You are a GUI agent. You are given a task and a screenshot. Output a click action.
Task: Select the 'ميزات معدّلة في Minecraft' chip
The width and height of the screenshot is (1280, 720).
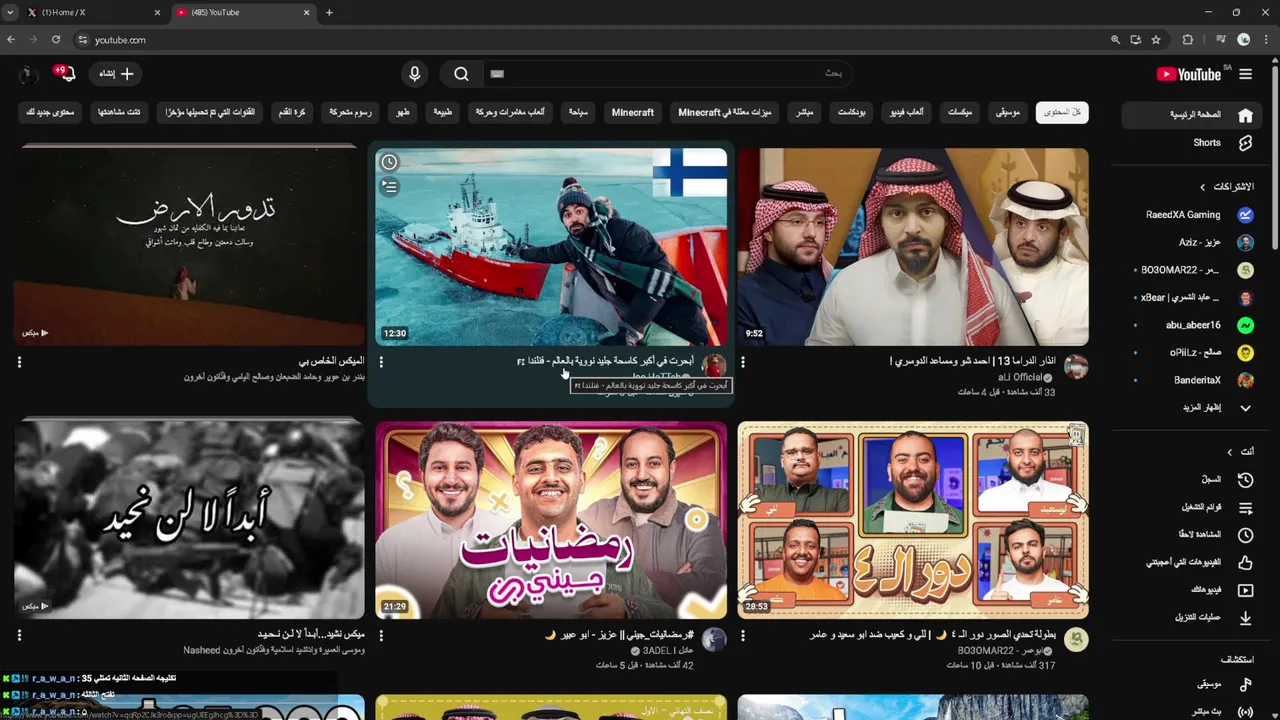click(725, 113)
